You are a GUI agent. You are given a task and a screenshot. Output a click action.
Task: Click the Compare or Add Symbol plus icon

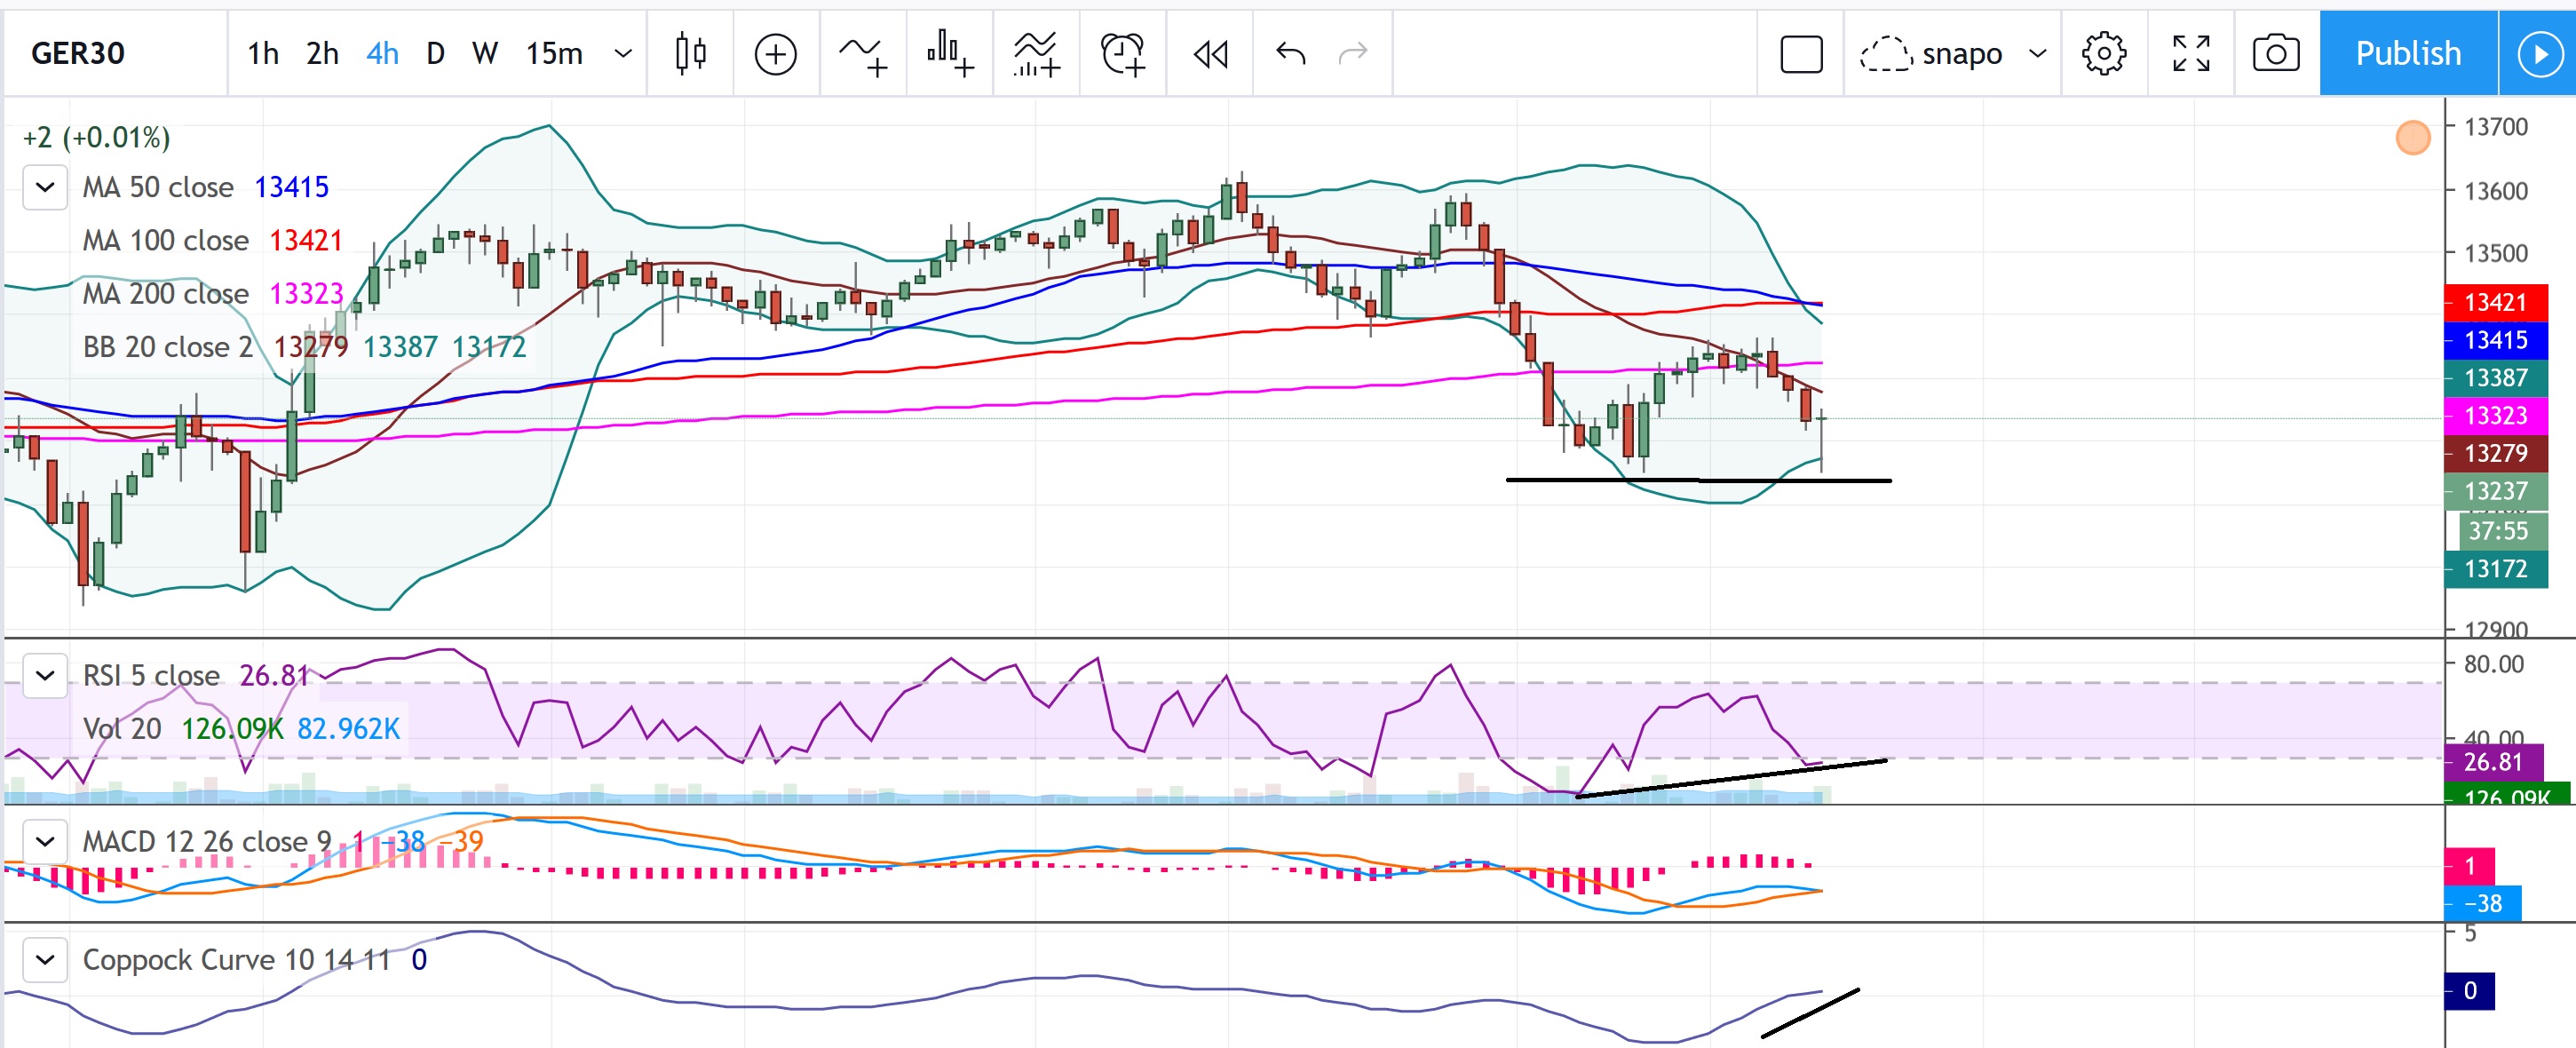pyautogui.click(x=776, y=53)
